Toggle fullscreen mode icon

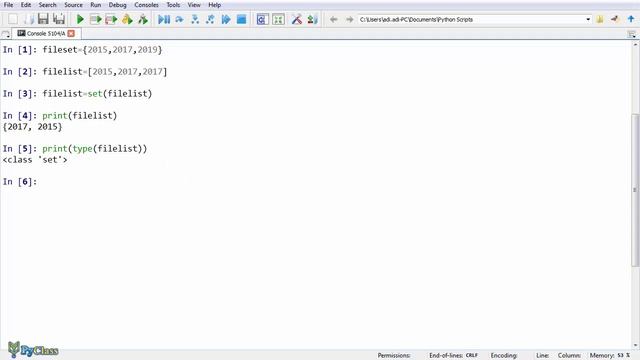278,19
